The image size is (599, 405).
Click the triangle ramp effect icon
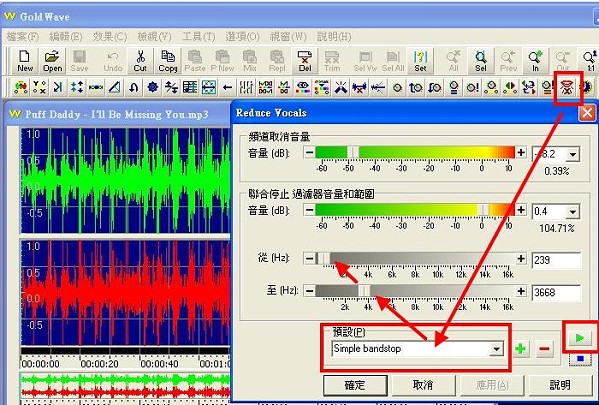point(115,88)
